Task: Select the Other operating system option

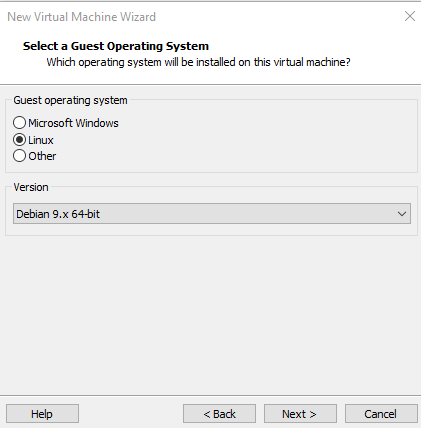Action: (19, 156)
